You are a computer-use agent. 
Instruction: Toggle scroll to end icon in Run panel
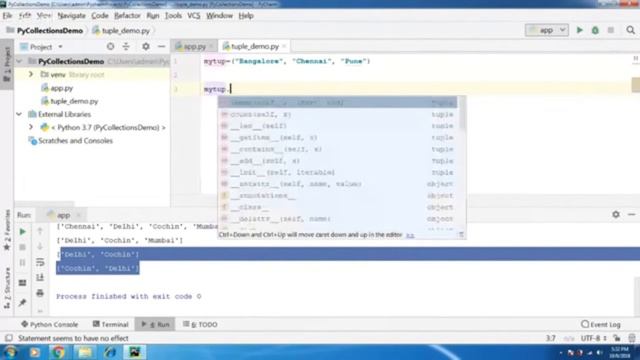pyautogui.click(x=40, y=278)
